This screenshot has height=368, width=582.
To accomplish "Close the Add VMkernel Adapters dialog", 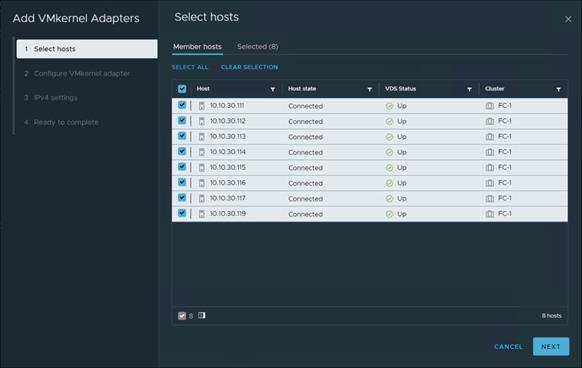I will pos(568,19).
